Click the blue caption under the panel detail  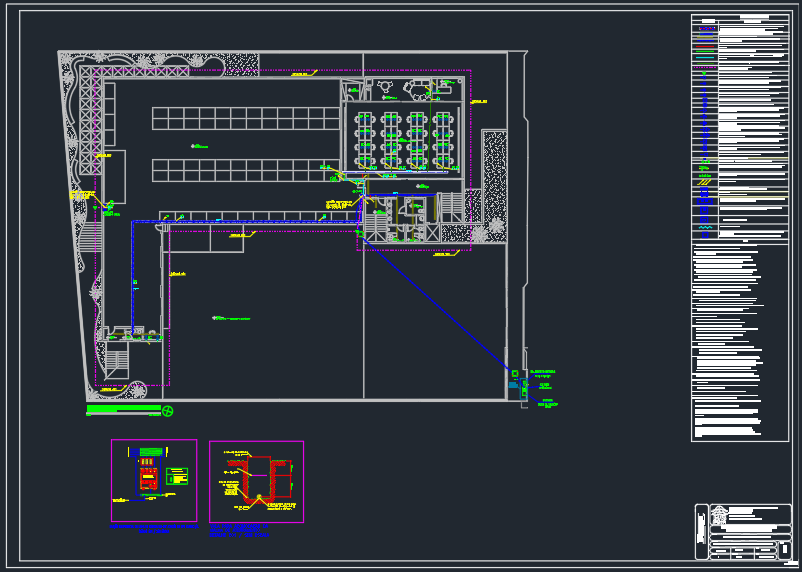click(153, 528)
